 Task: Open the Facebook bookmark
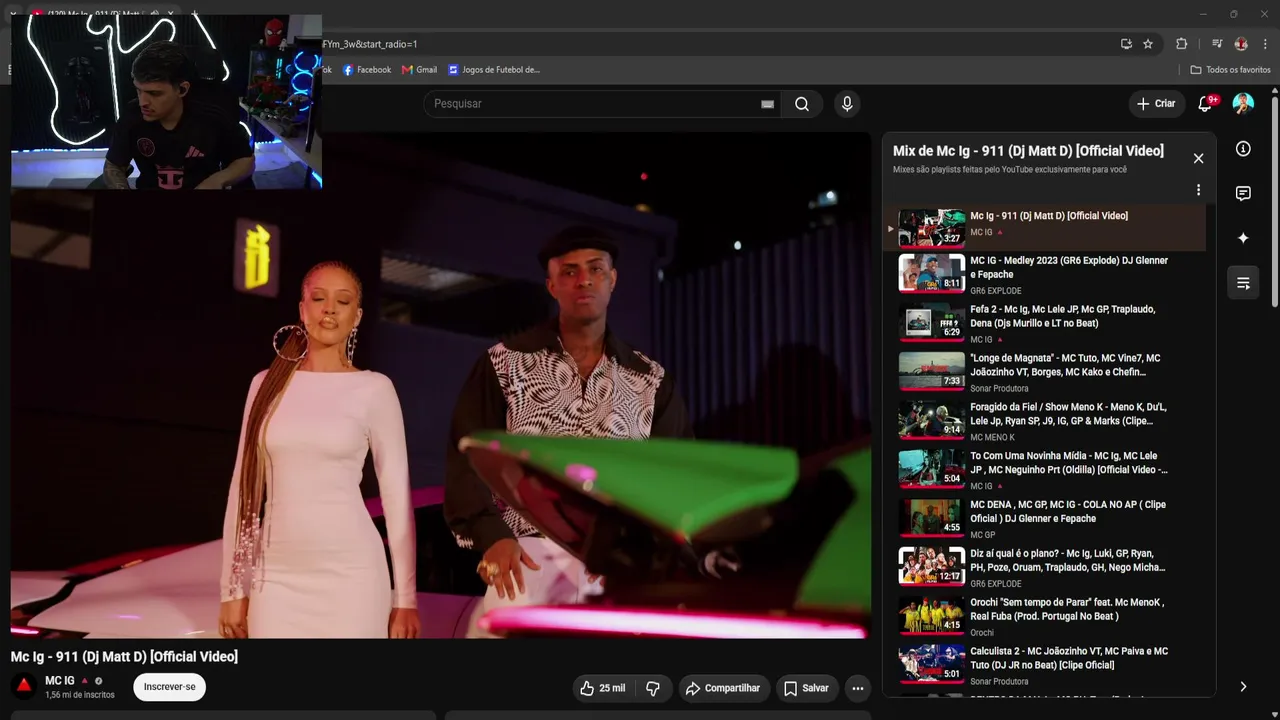click(367, 70)
